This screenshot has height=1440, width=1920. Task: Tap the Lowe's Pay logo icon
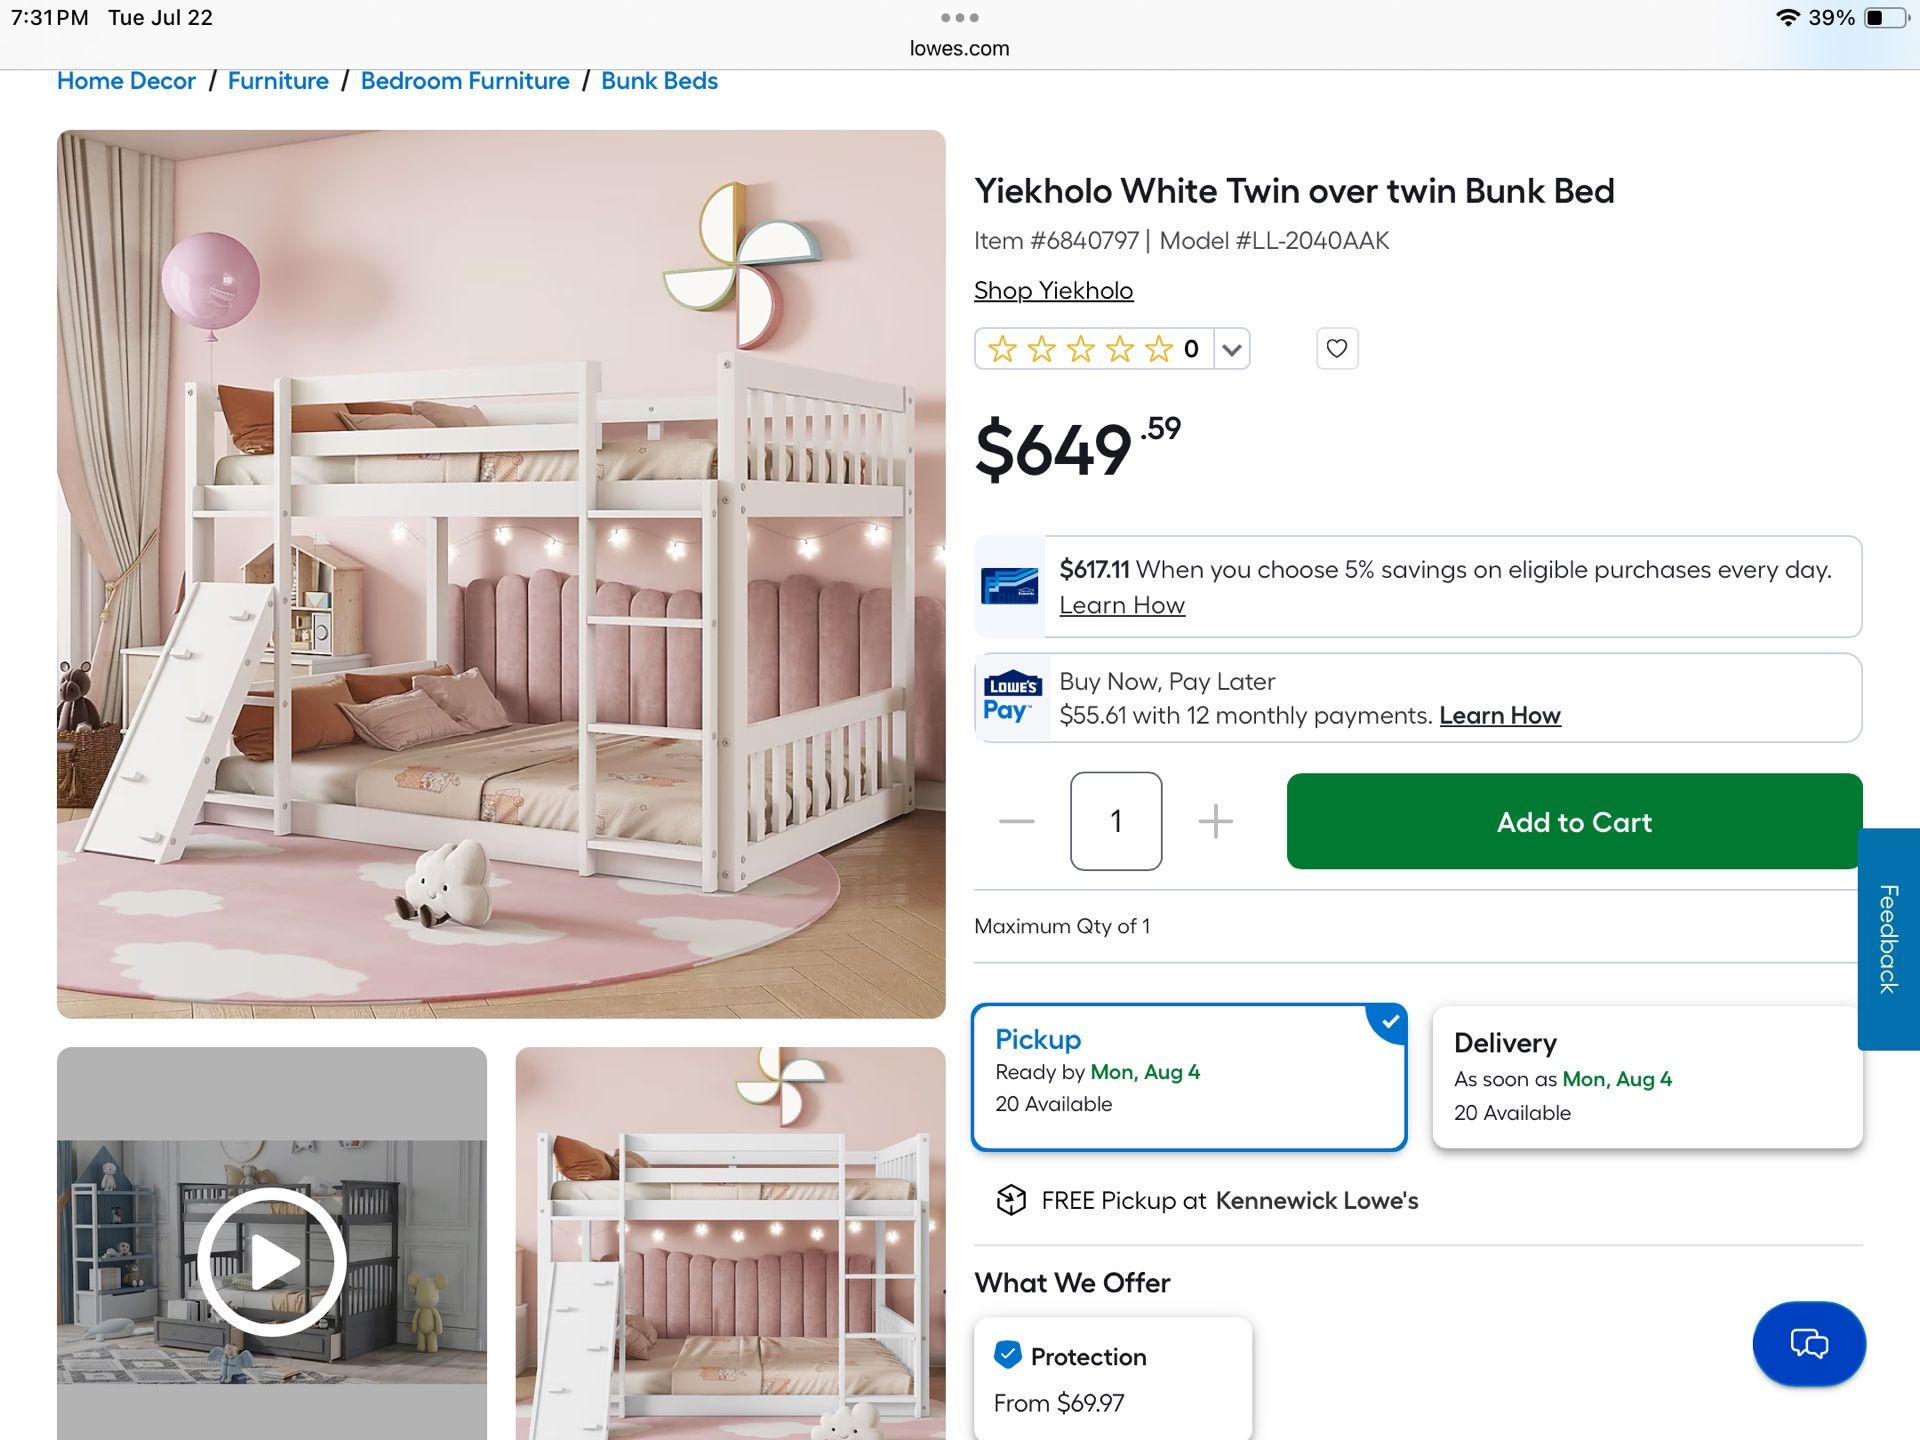pyautogui.click(x=1011, y=697)
